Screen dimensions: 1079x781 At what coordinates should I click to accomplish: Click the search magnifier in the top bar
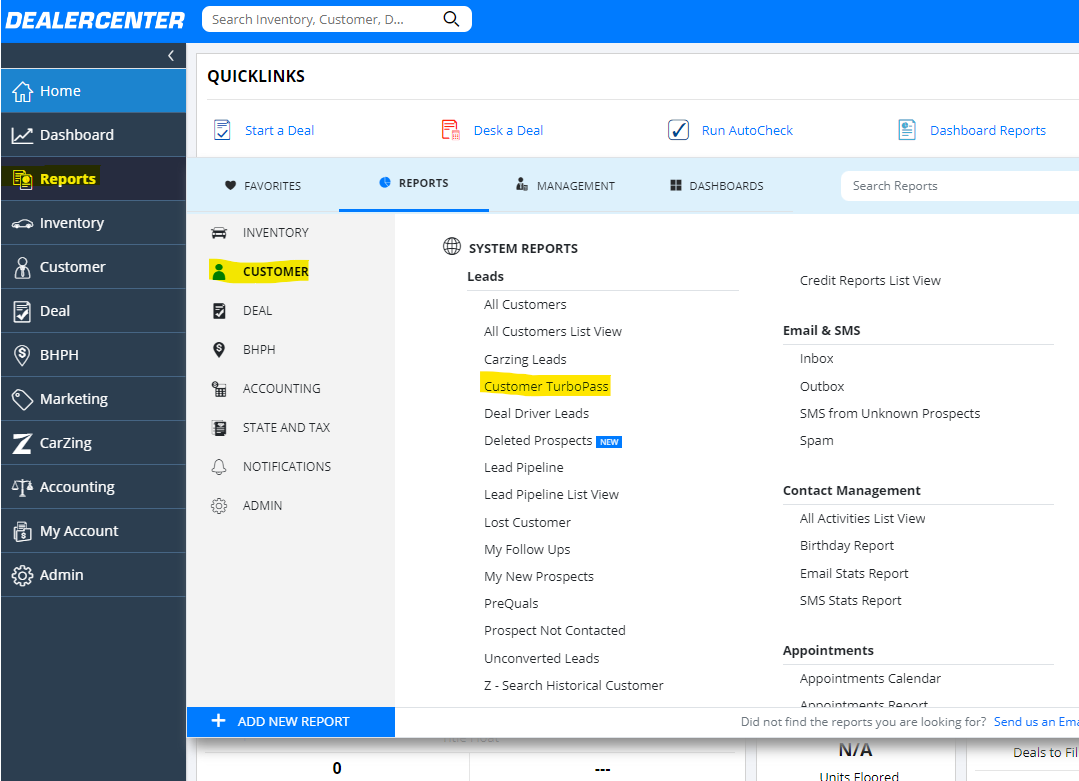(x=451, y=18)
